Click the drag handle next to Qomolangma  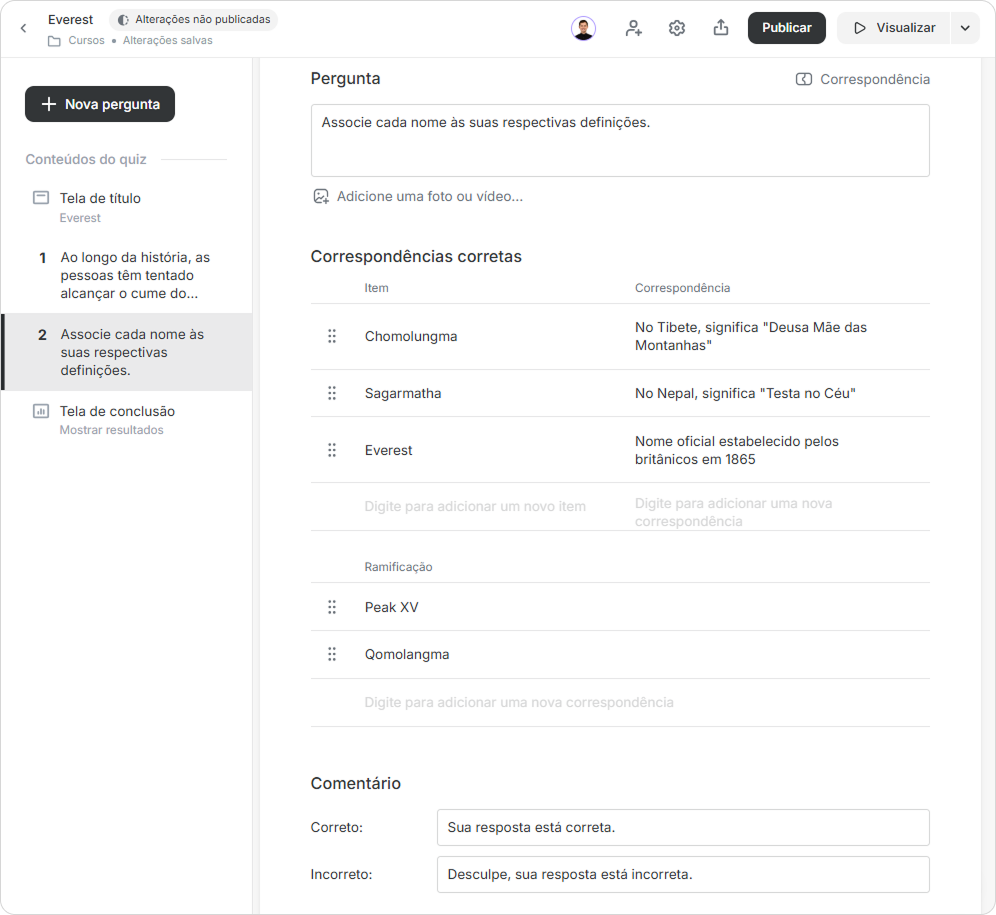point(332,654)
